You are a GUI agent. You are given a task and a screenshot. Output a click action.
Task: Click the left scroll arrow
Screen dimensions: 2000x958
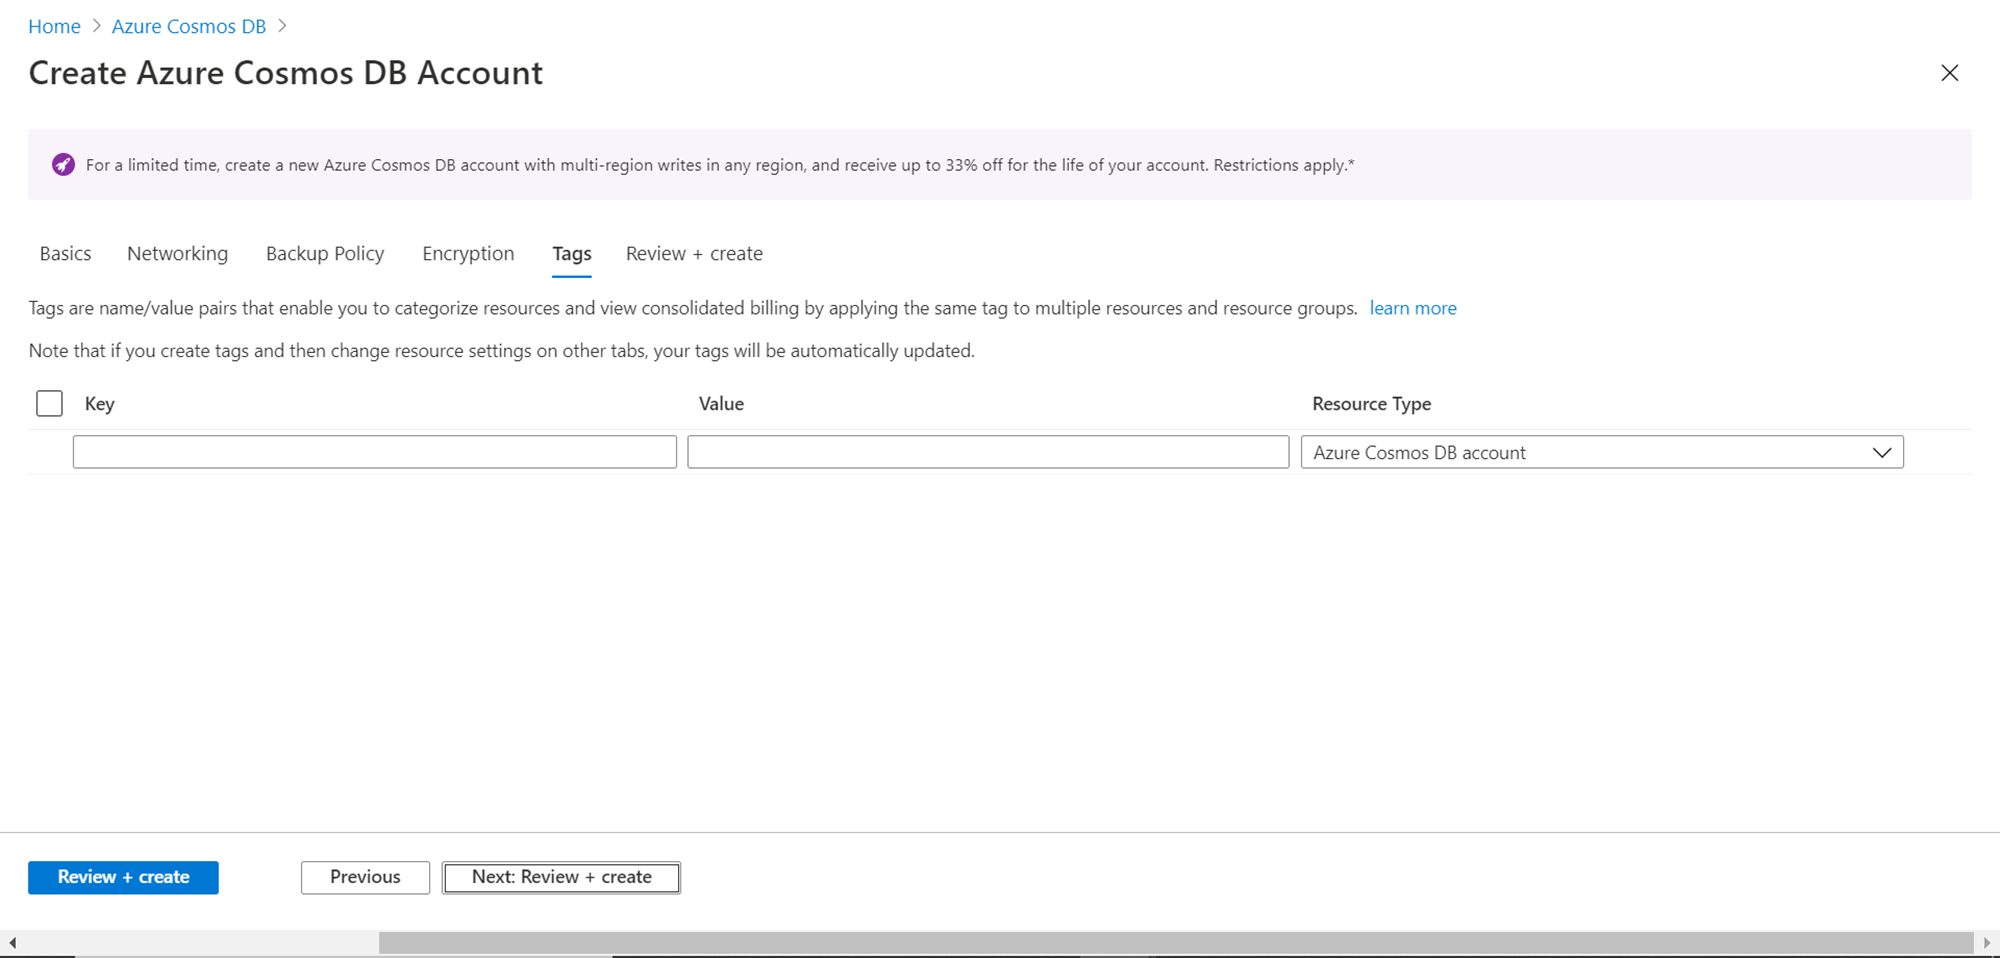12,942
